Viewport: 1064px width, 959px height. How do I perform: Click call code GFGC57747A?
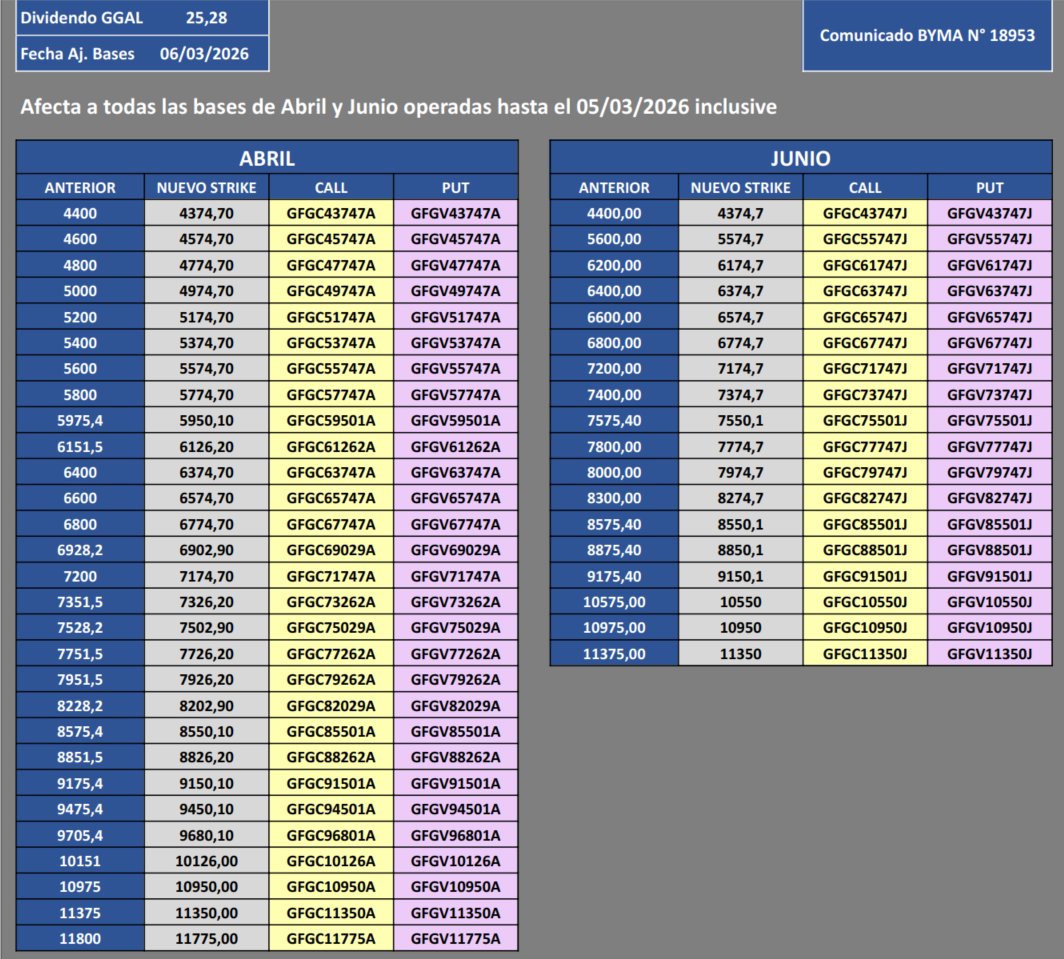330,395
